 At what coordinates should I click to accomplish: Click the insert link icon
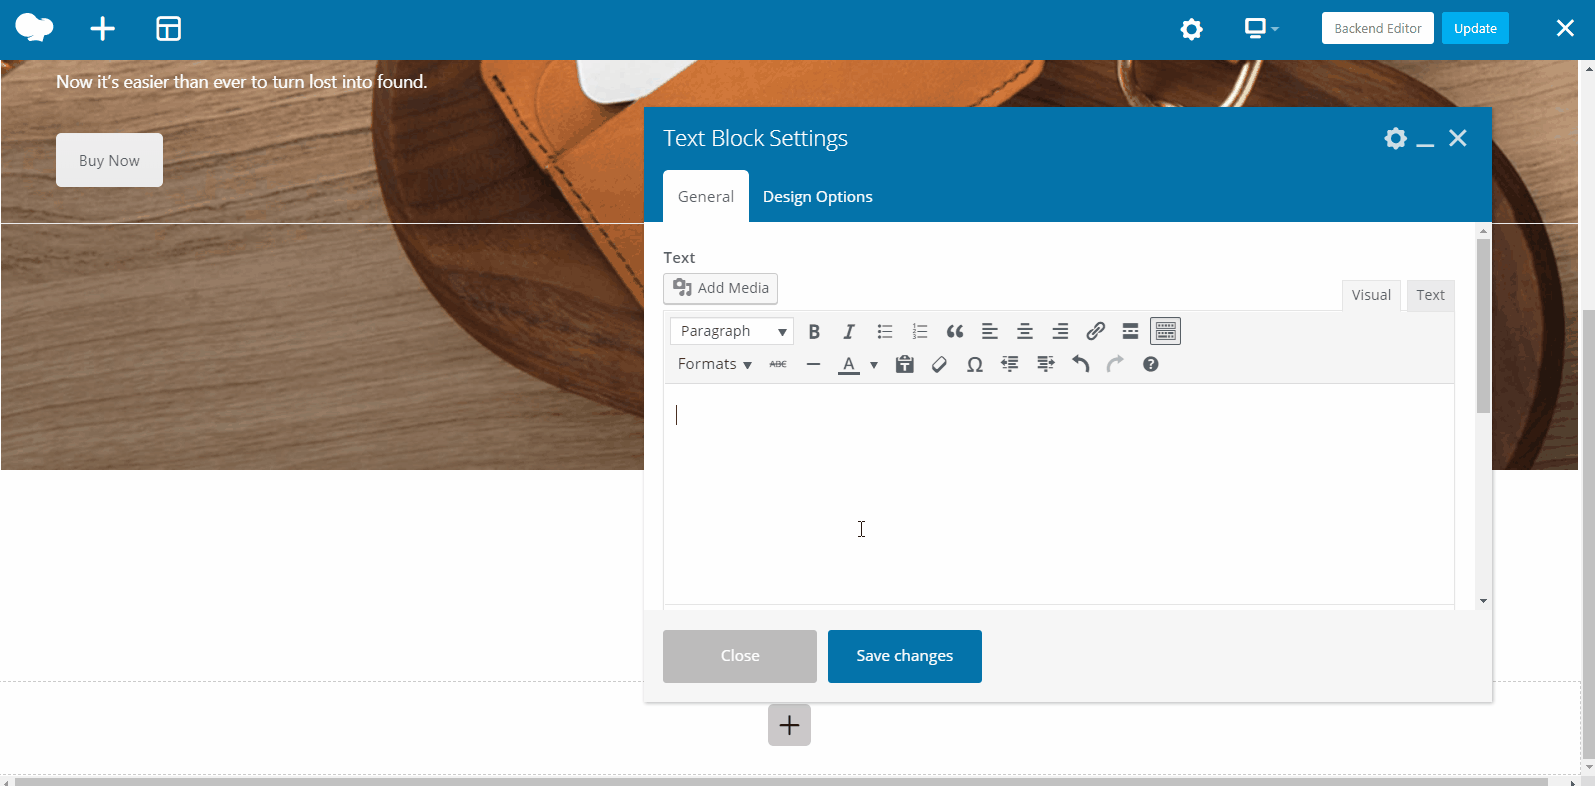[1095, 331]
